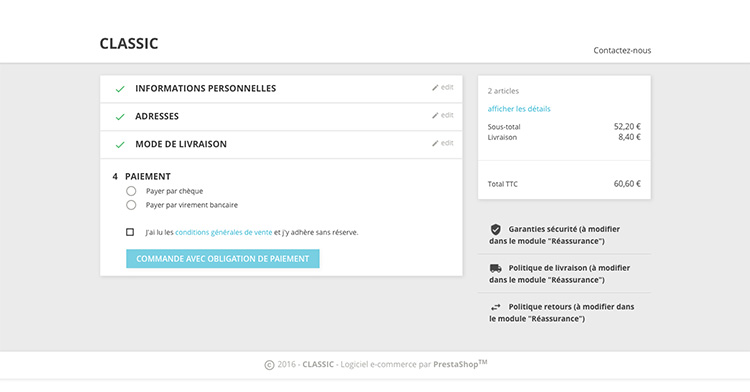Click Commande avec obligation de paiement button
Image resolution: width=750 pixels, height=392 pixels.
223,259
